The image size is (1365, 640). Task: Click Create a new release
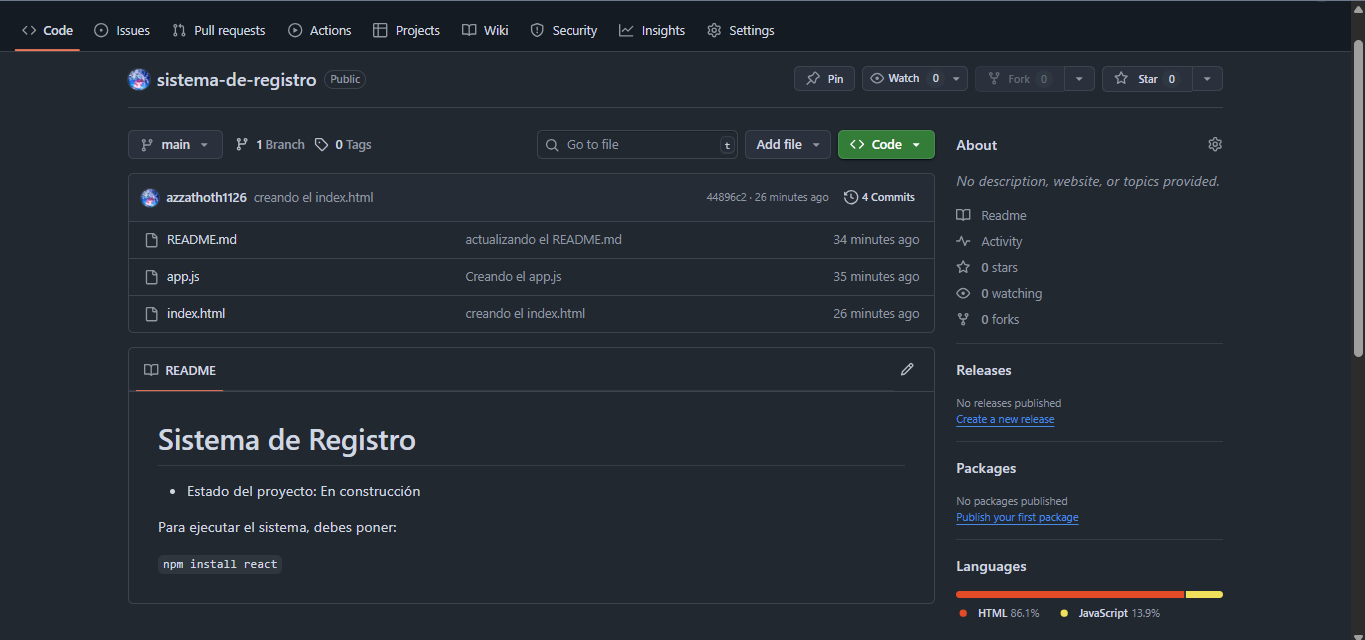pyautogui.click(x=1005, y=419)
